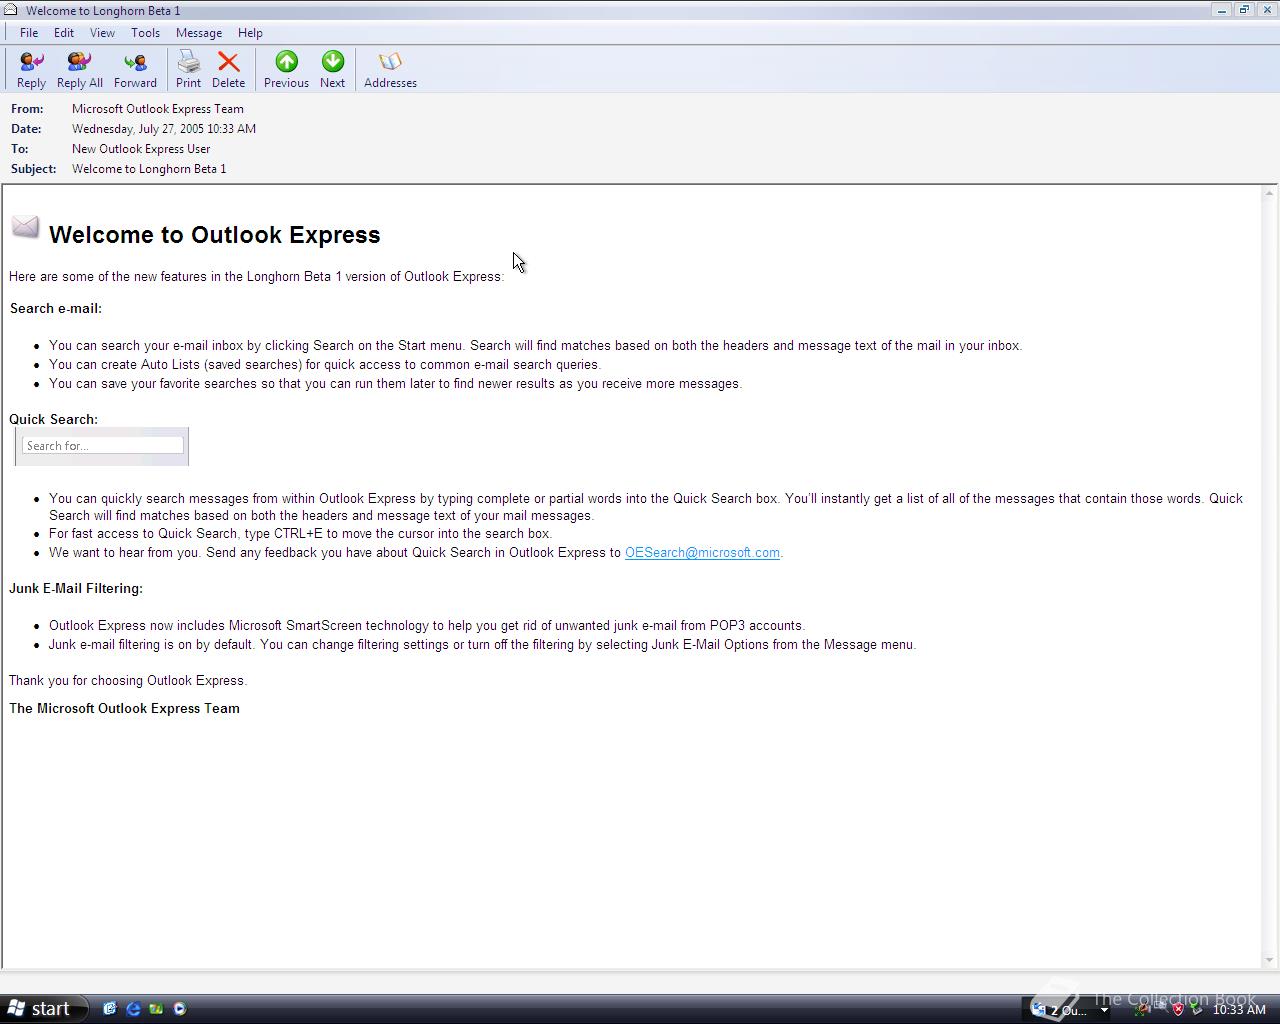This screenshot has height=1024, width=1280.
Task: Click the envelope icon in the title bar
Action: point(11,10)
